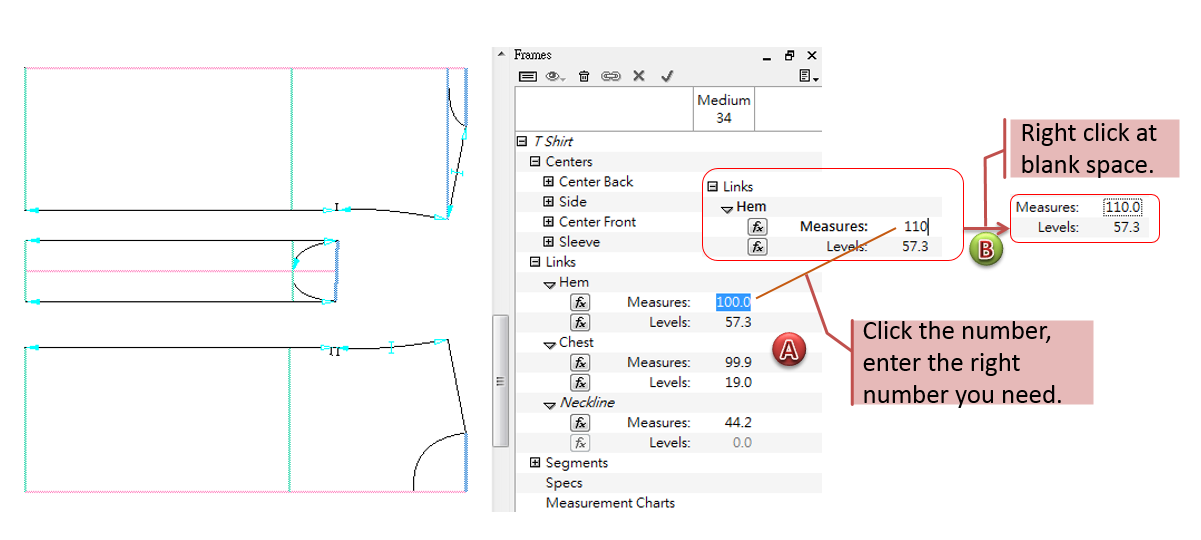Collapse the T Shirt root node
Screen dimensions: 1201x540
[x=522, y=142]
